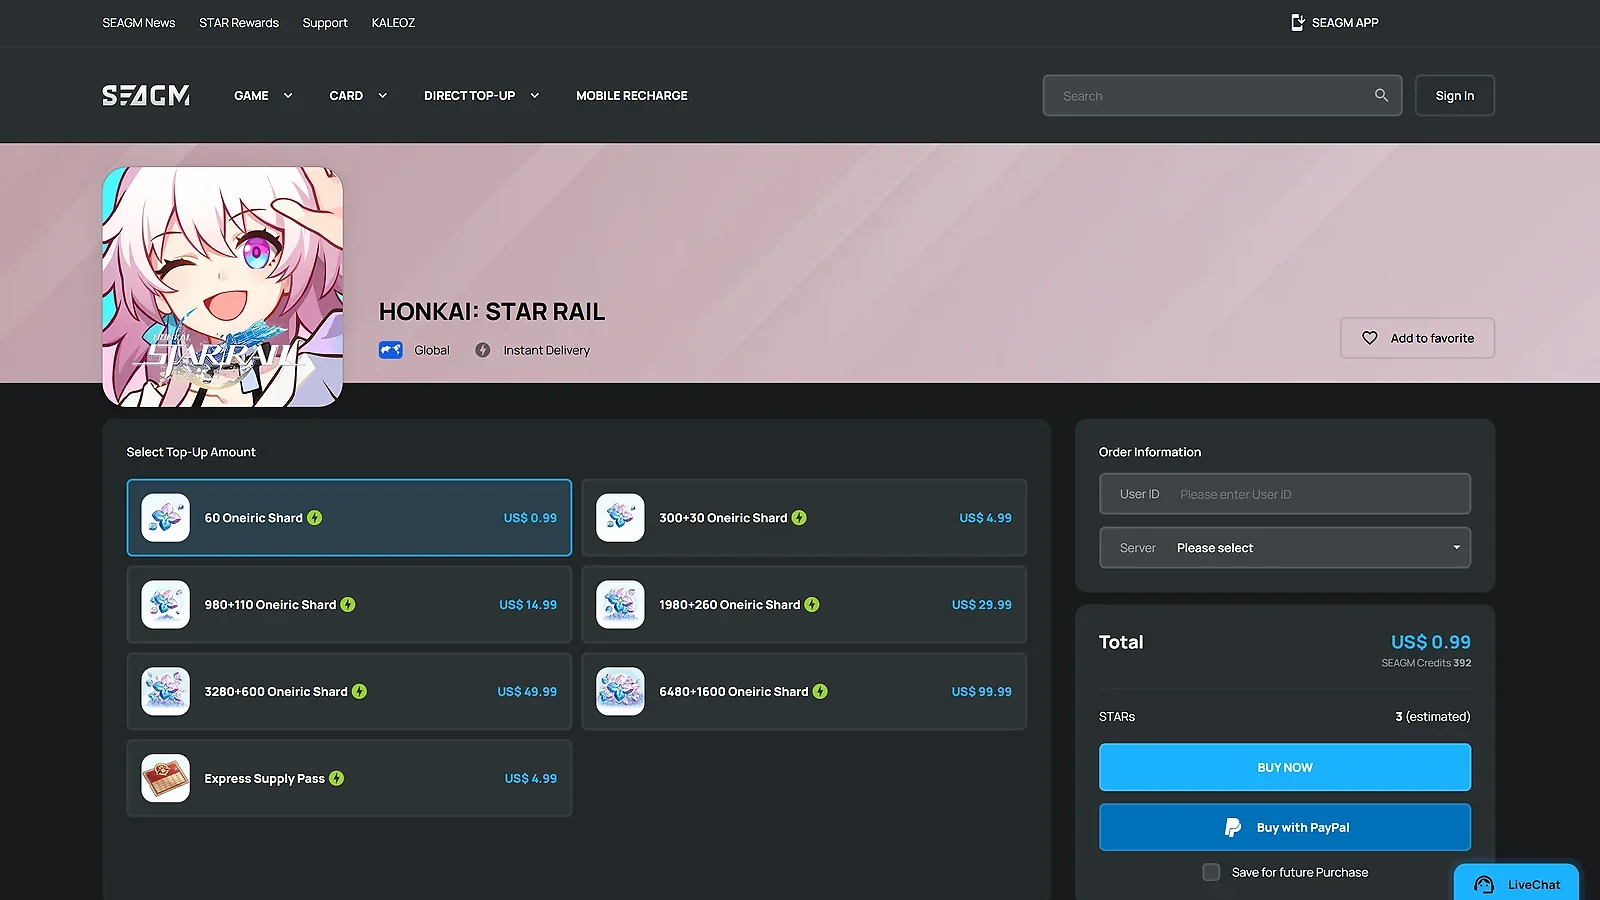1600x900 pixels.
Task: Select the 60 Oneiric Shard option
Action: (x=349, y=518)
